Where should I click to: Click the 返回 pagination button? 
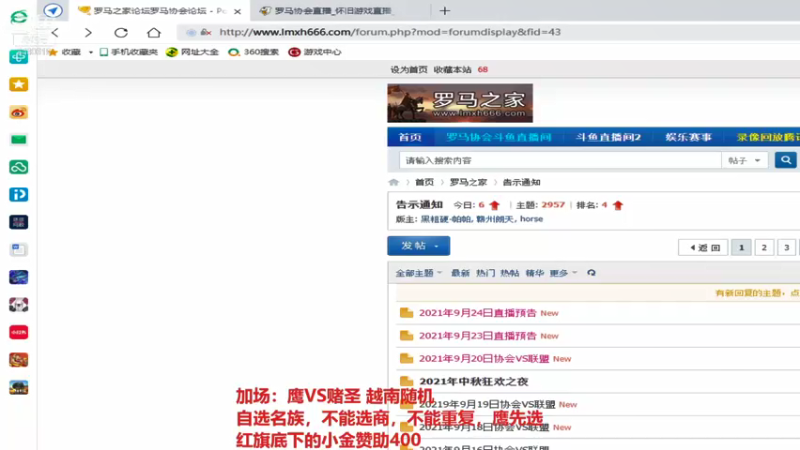coord(703,247)
